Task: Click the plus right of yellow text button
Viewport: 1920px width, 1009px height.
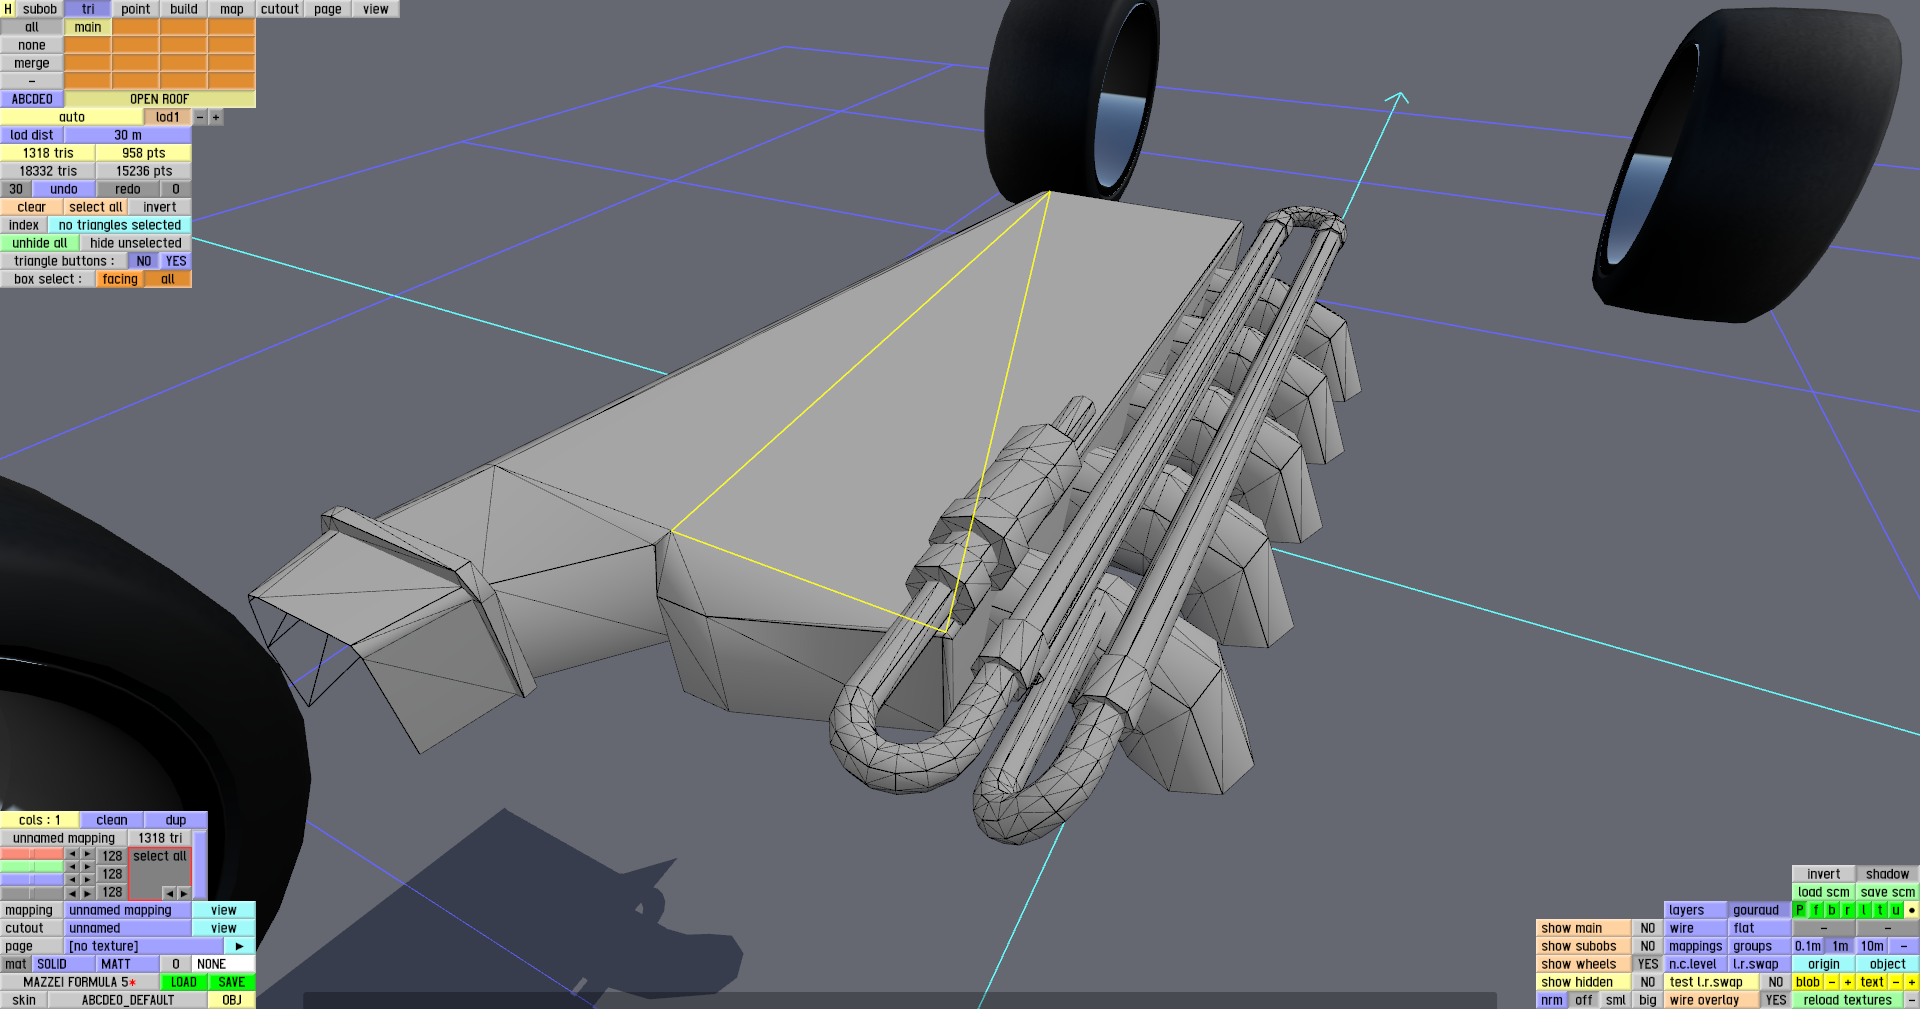Action: pos(1912,982)
